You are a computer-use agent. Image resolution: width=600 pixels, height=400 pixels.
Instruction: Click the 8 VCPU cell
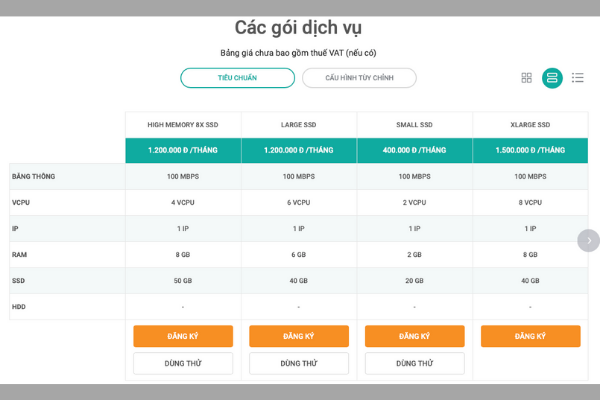[530, 202]
